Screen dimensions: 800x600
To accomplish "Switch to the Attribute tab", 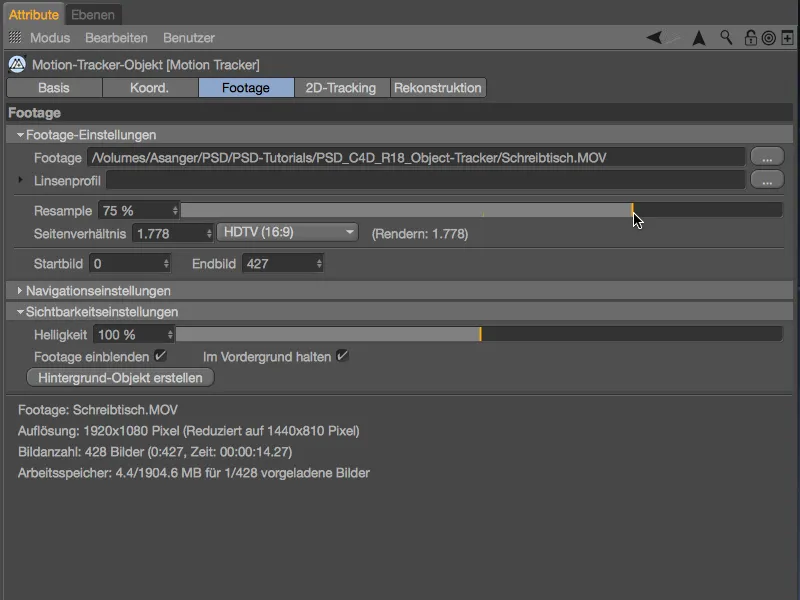I will (x=34, y=15).
